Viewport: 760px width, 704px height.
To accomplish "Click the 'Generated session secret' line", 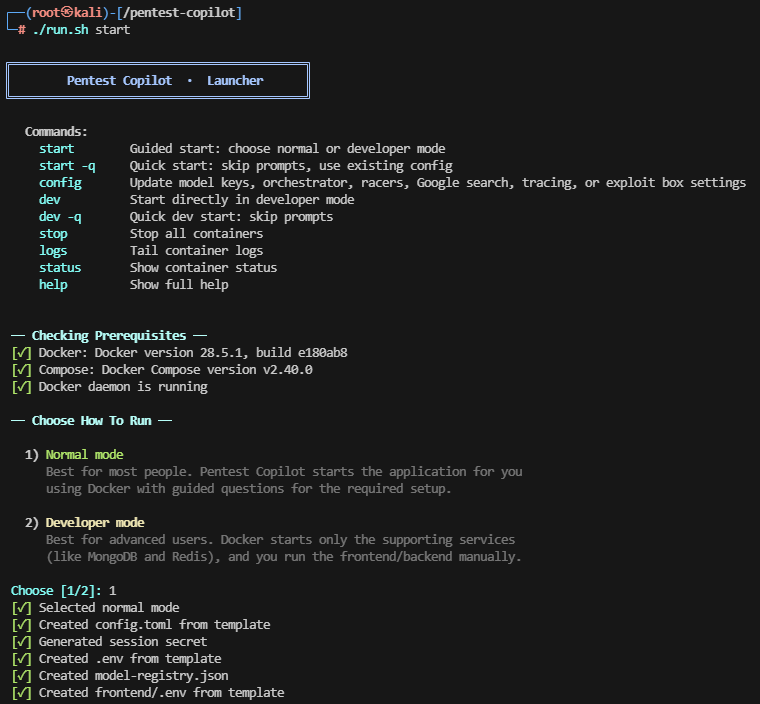I will pyautogui.click(x=123, y=641).
